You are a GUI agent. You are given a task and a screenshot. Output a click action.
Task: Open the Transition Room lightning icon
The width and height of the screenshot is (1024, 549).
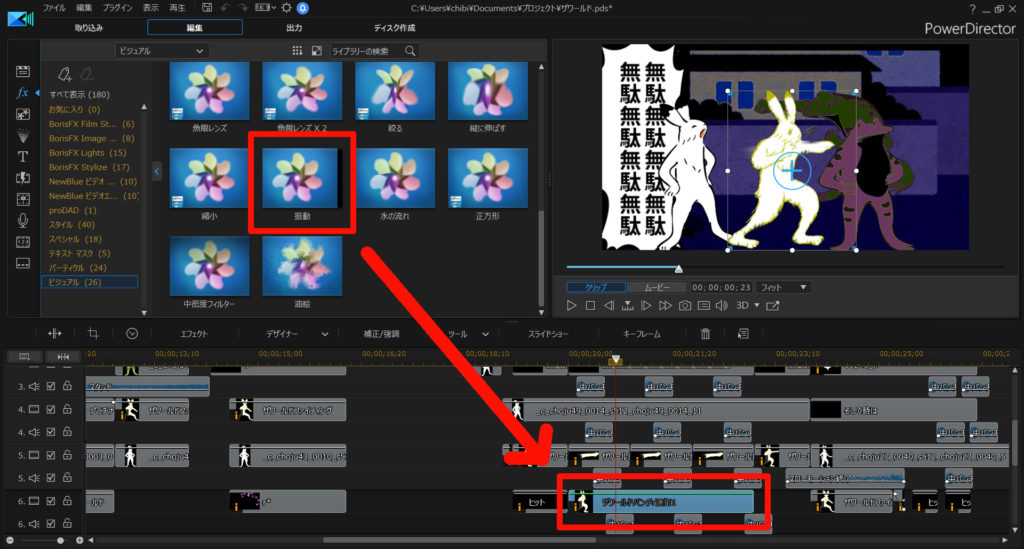(x=23, y=178)
